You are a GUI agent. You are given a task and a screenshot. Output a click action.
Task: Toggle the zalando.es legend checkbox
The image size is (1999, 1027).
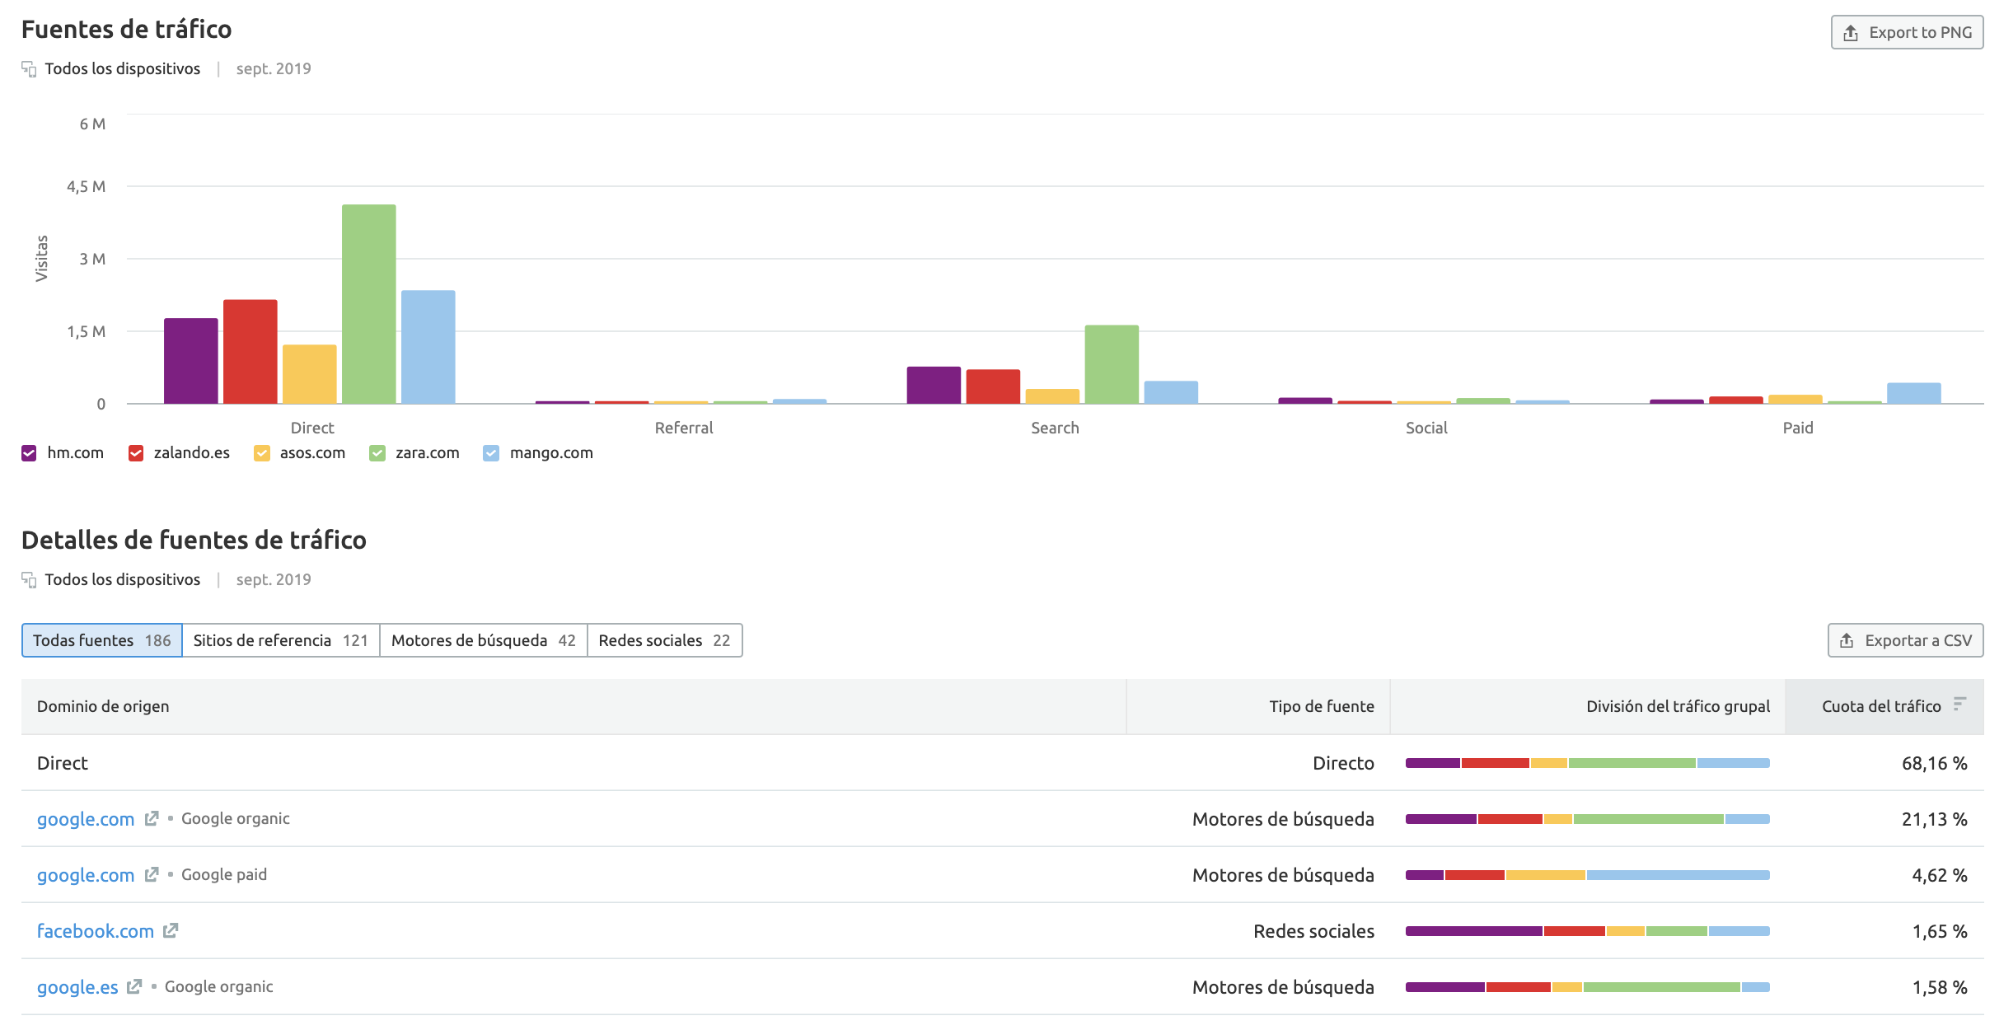(136, 453)
